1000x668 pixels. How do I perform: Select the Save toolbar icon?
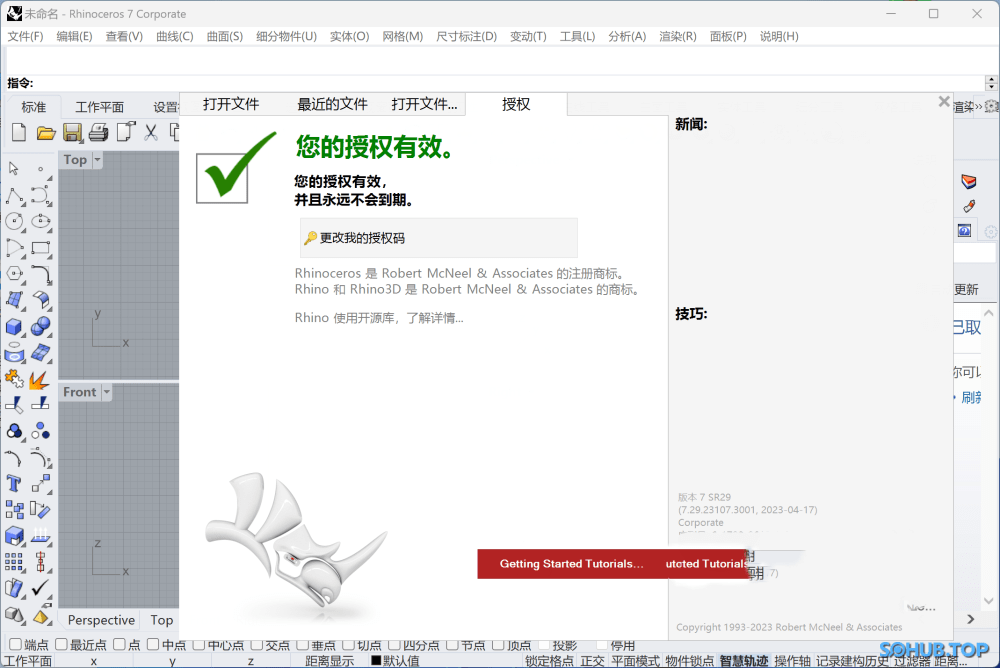(x=72, y=131)
